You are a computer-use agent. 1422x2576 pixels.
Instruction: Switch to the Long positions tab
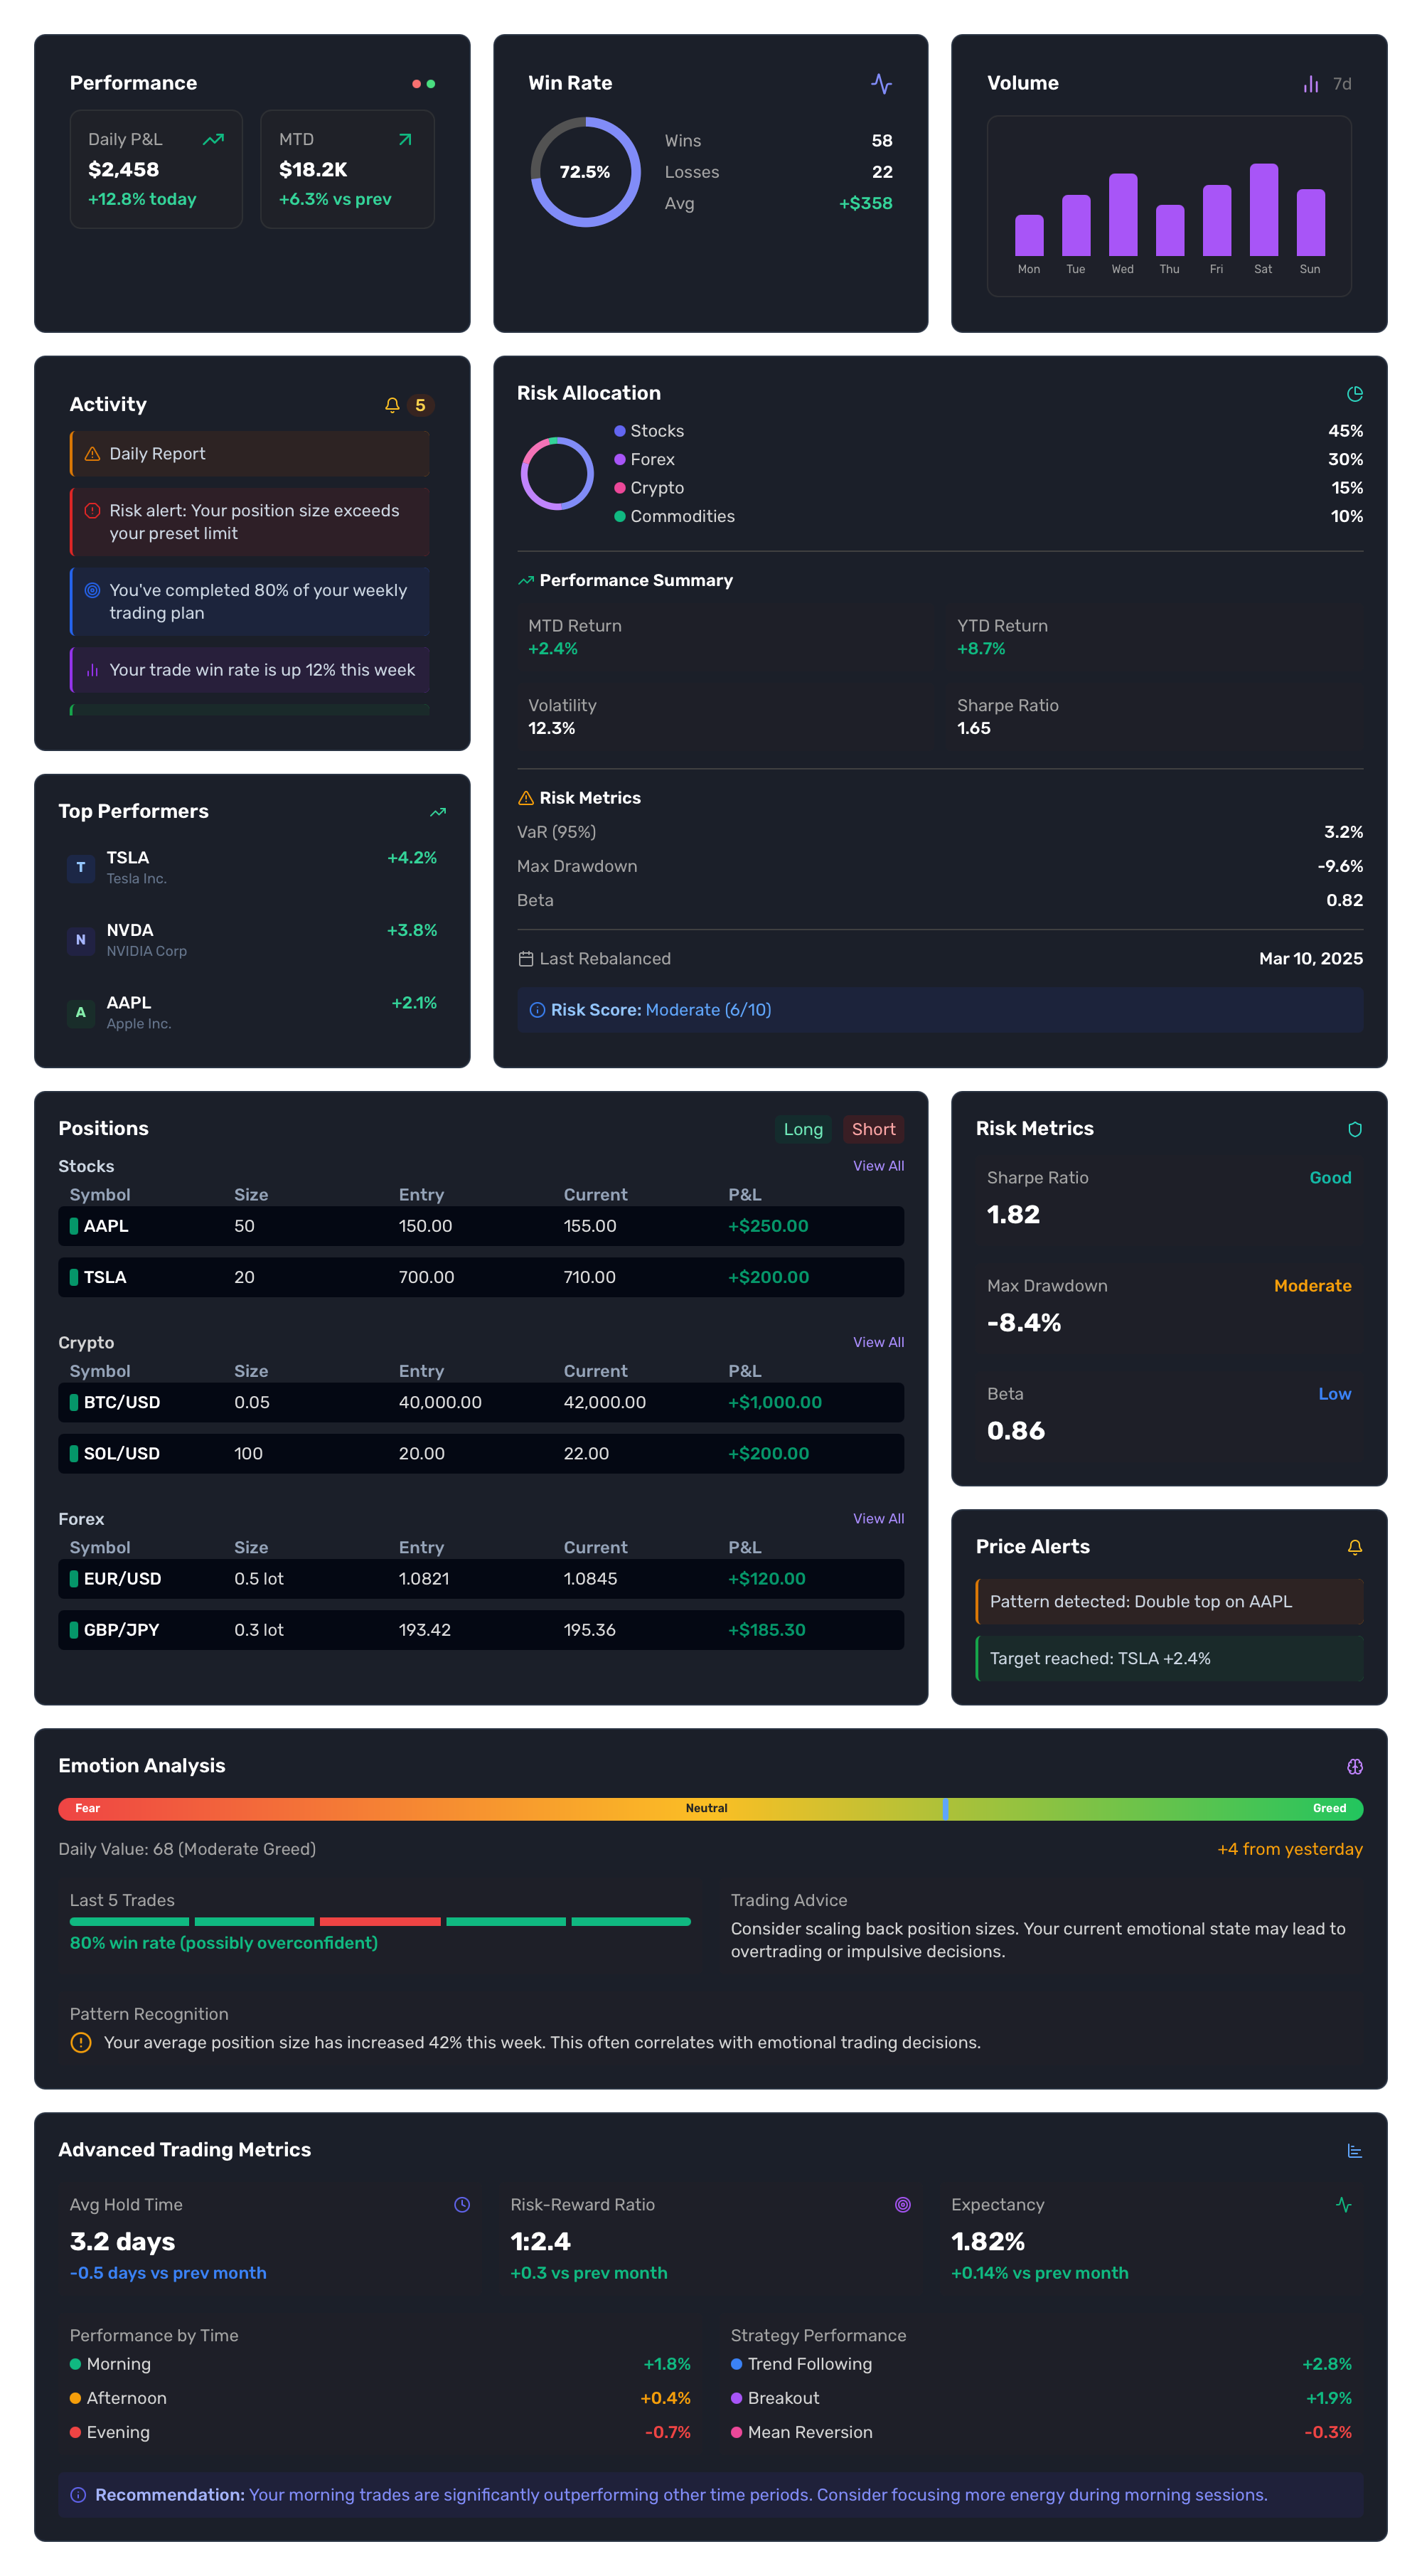pyautogui.click(x=803, y=1129)
